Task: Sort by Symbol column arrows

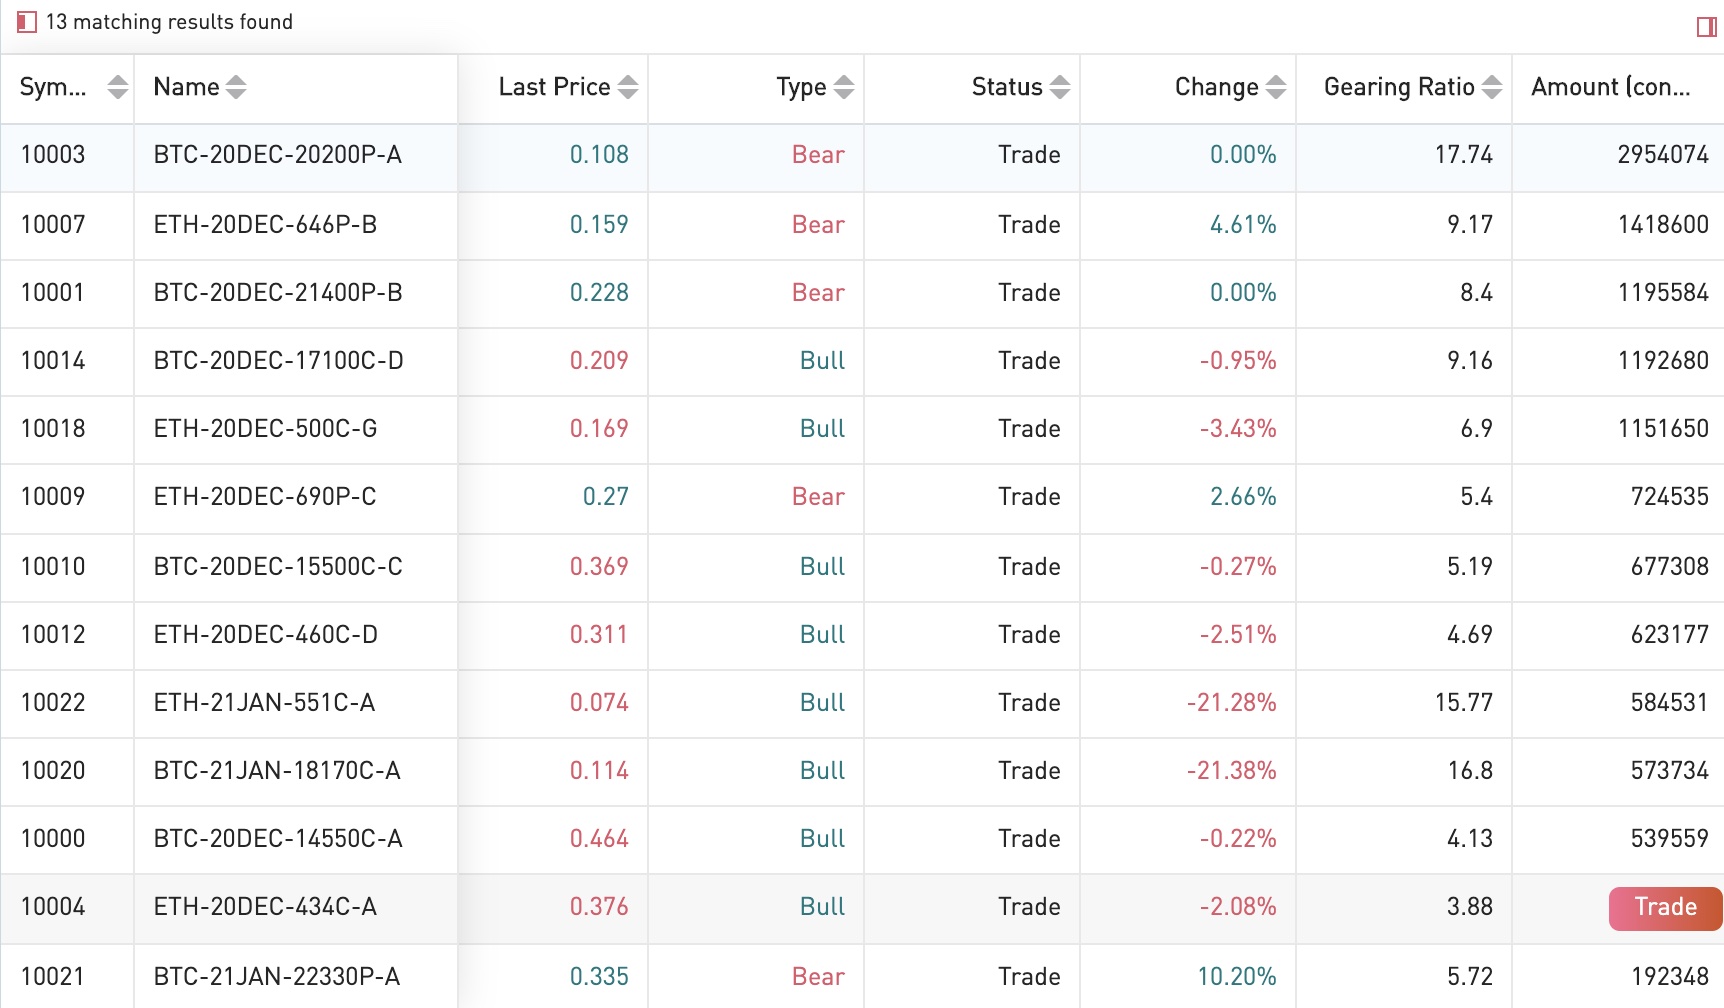Action: pyautogui.click(x=118, y=87)
